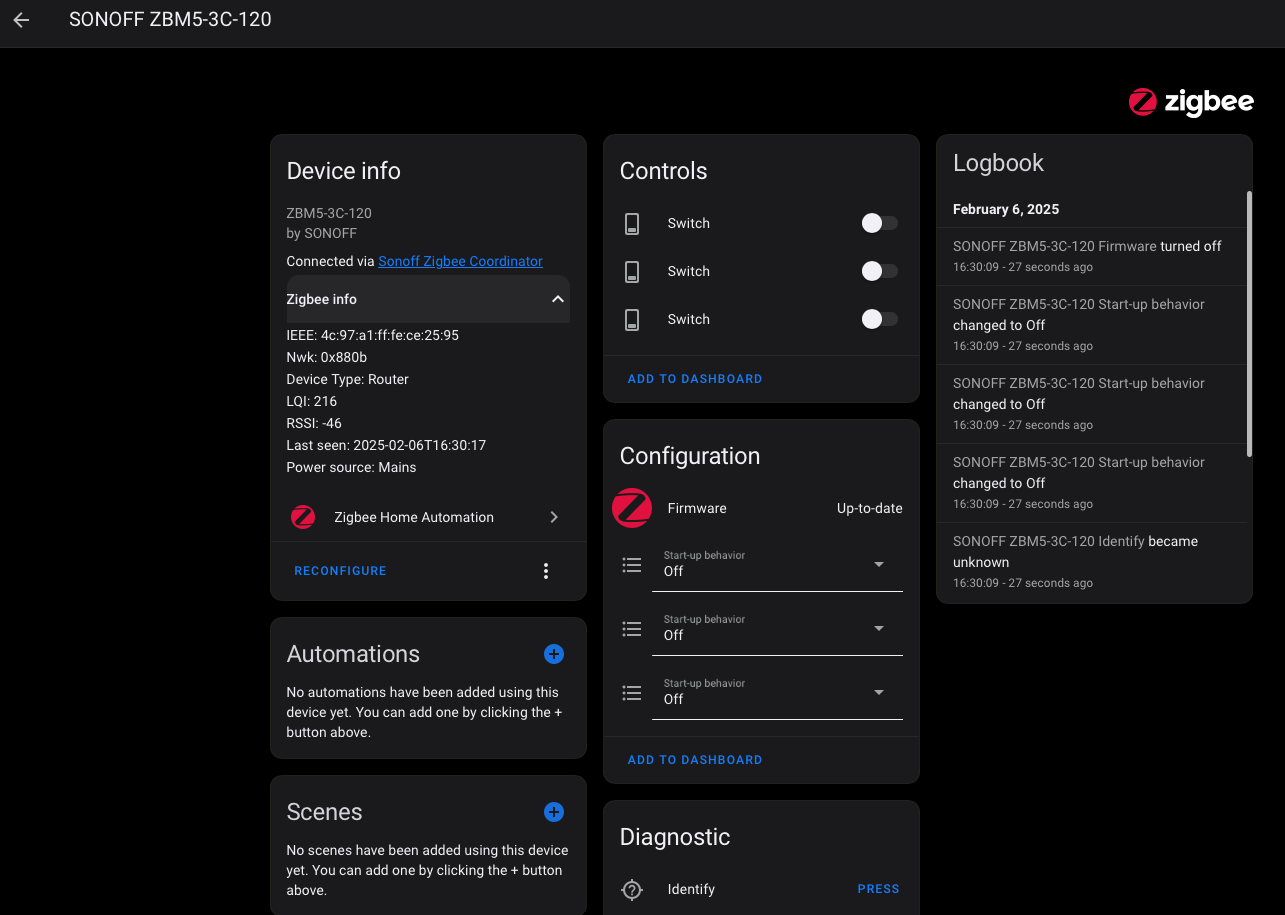The image size is (1285, 915).
Task: Click the Nwk: 0x880b line
Action: coord(327,357)
